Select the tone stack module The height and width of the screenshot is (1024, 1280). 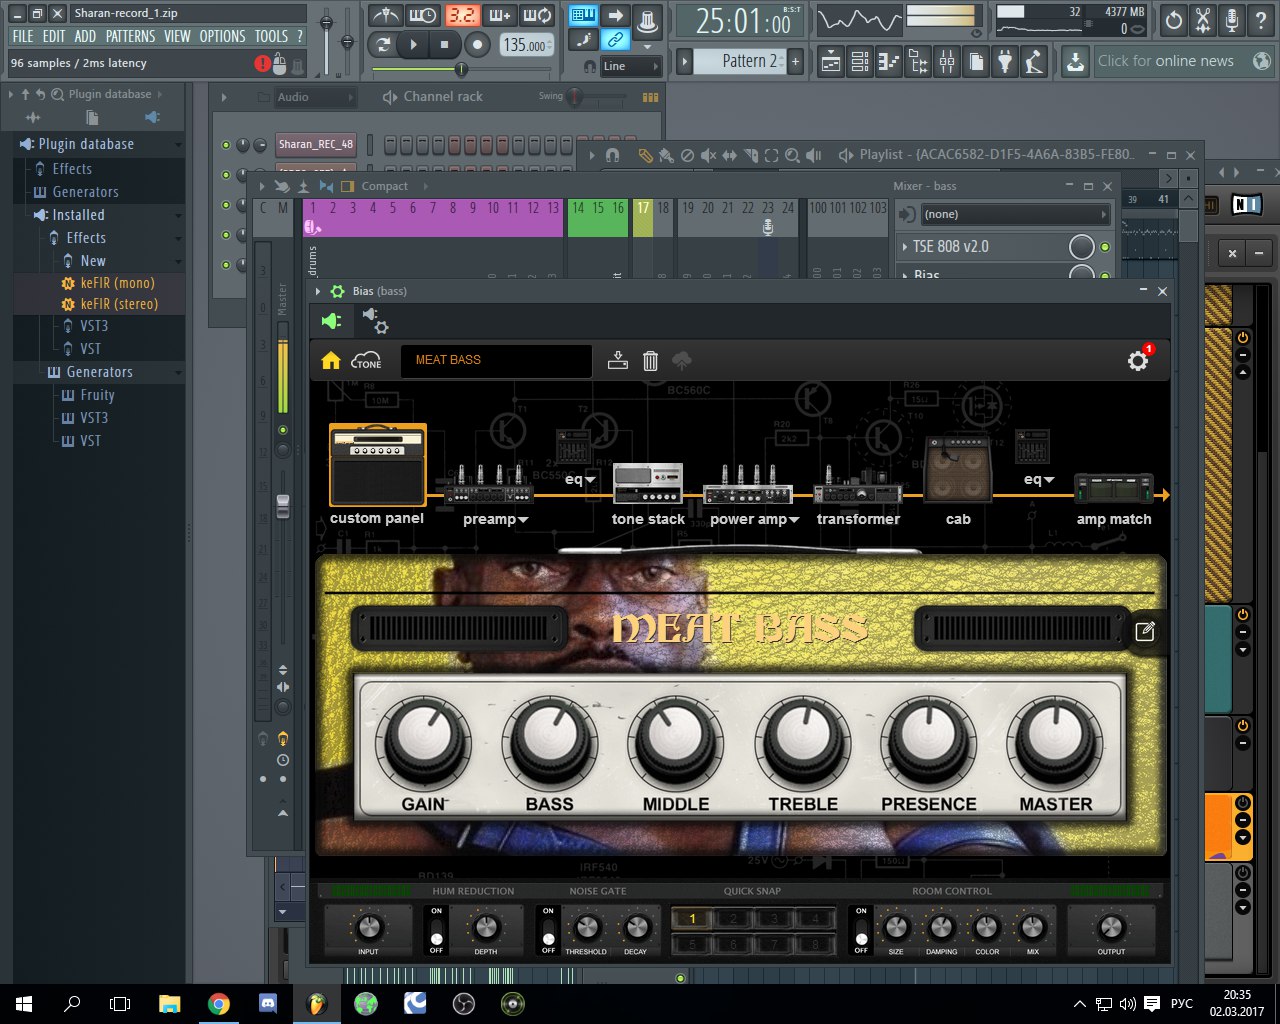point(648,484)
